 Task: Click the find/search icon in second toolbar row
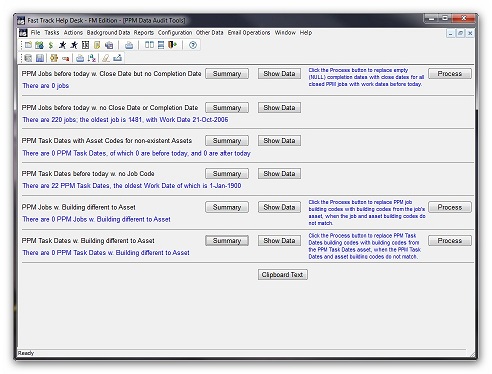(28, 58)
